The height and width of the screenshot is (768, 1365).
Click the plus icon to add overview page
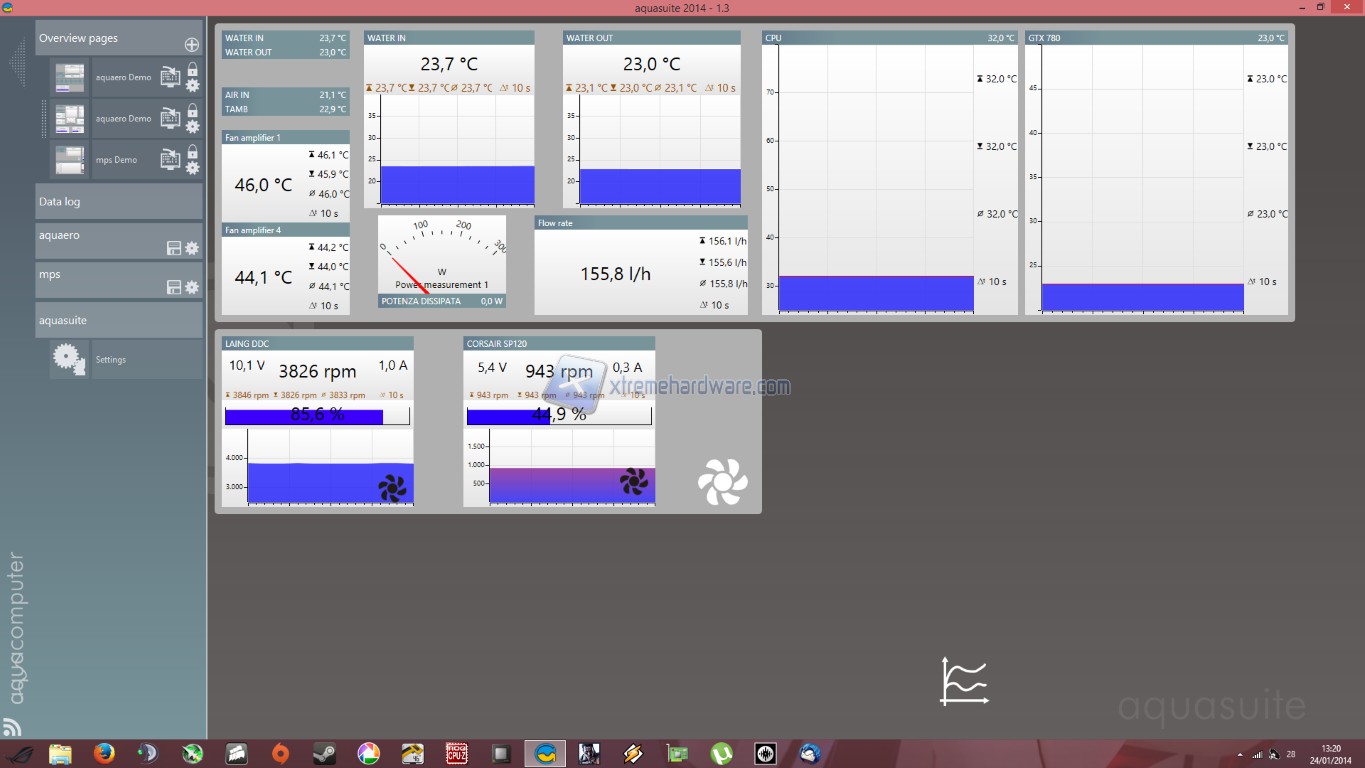(191, 46)
